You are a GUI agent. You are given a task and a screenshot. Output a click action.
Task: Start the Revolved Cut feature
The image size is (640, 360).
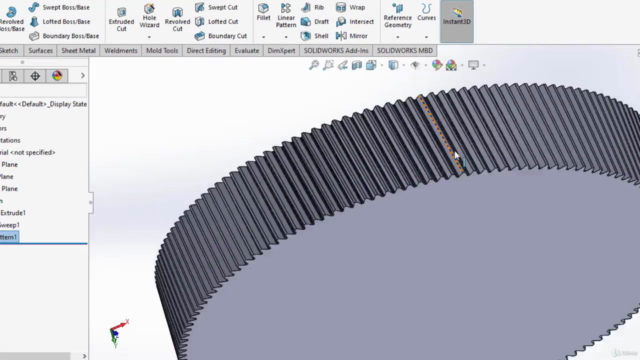177,19
